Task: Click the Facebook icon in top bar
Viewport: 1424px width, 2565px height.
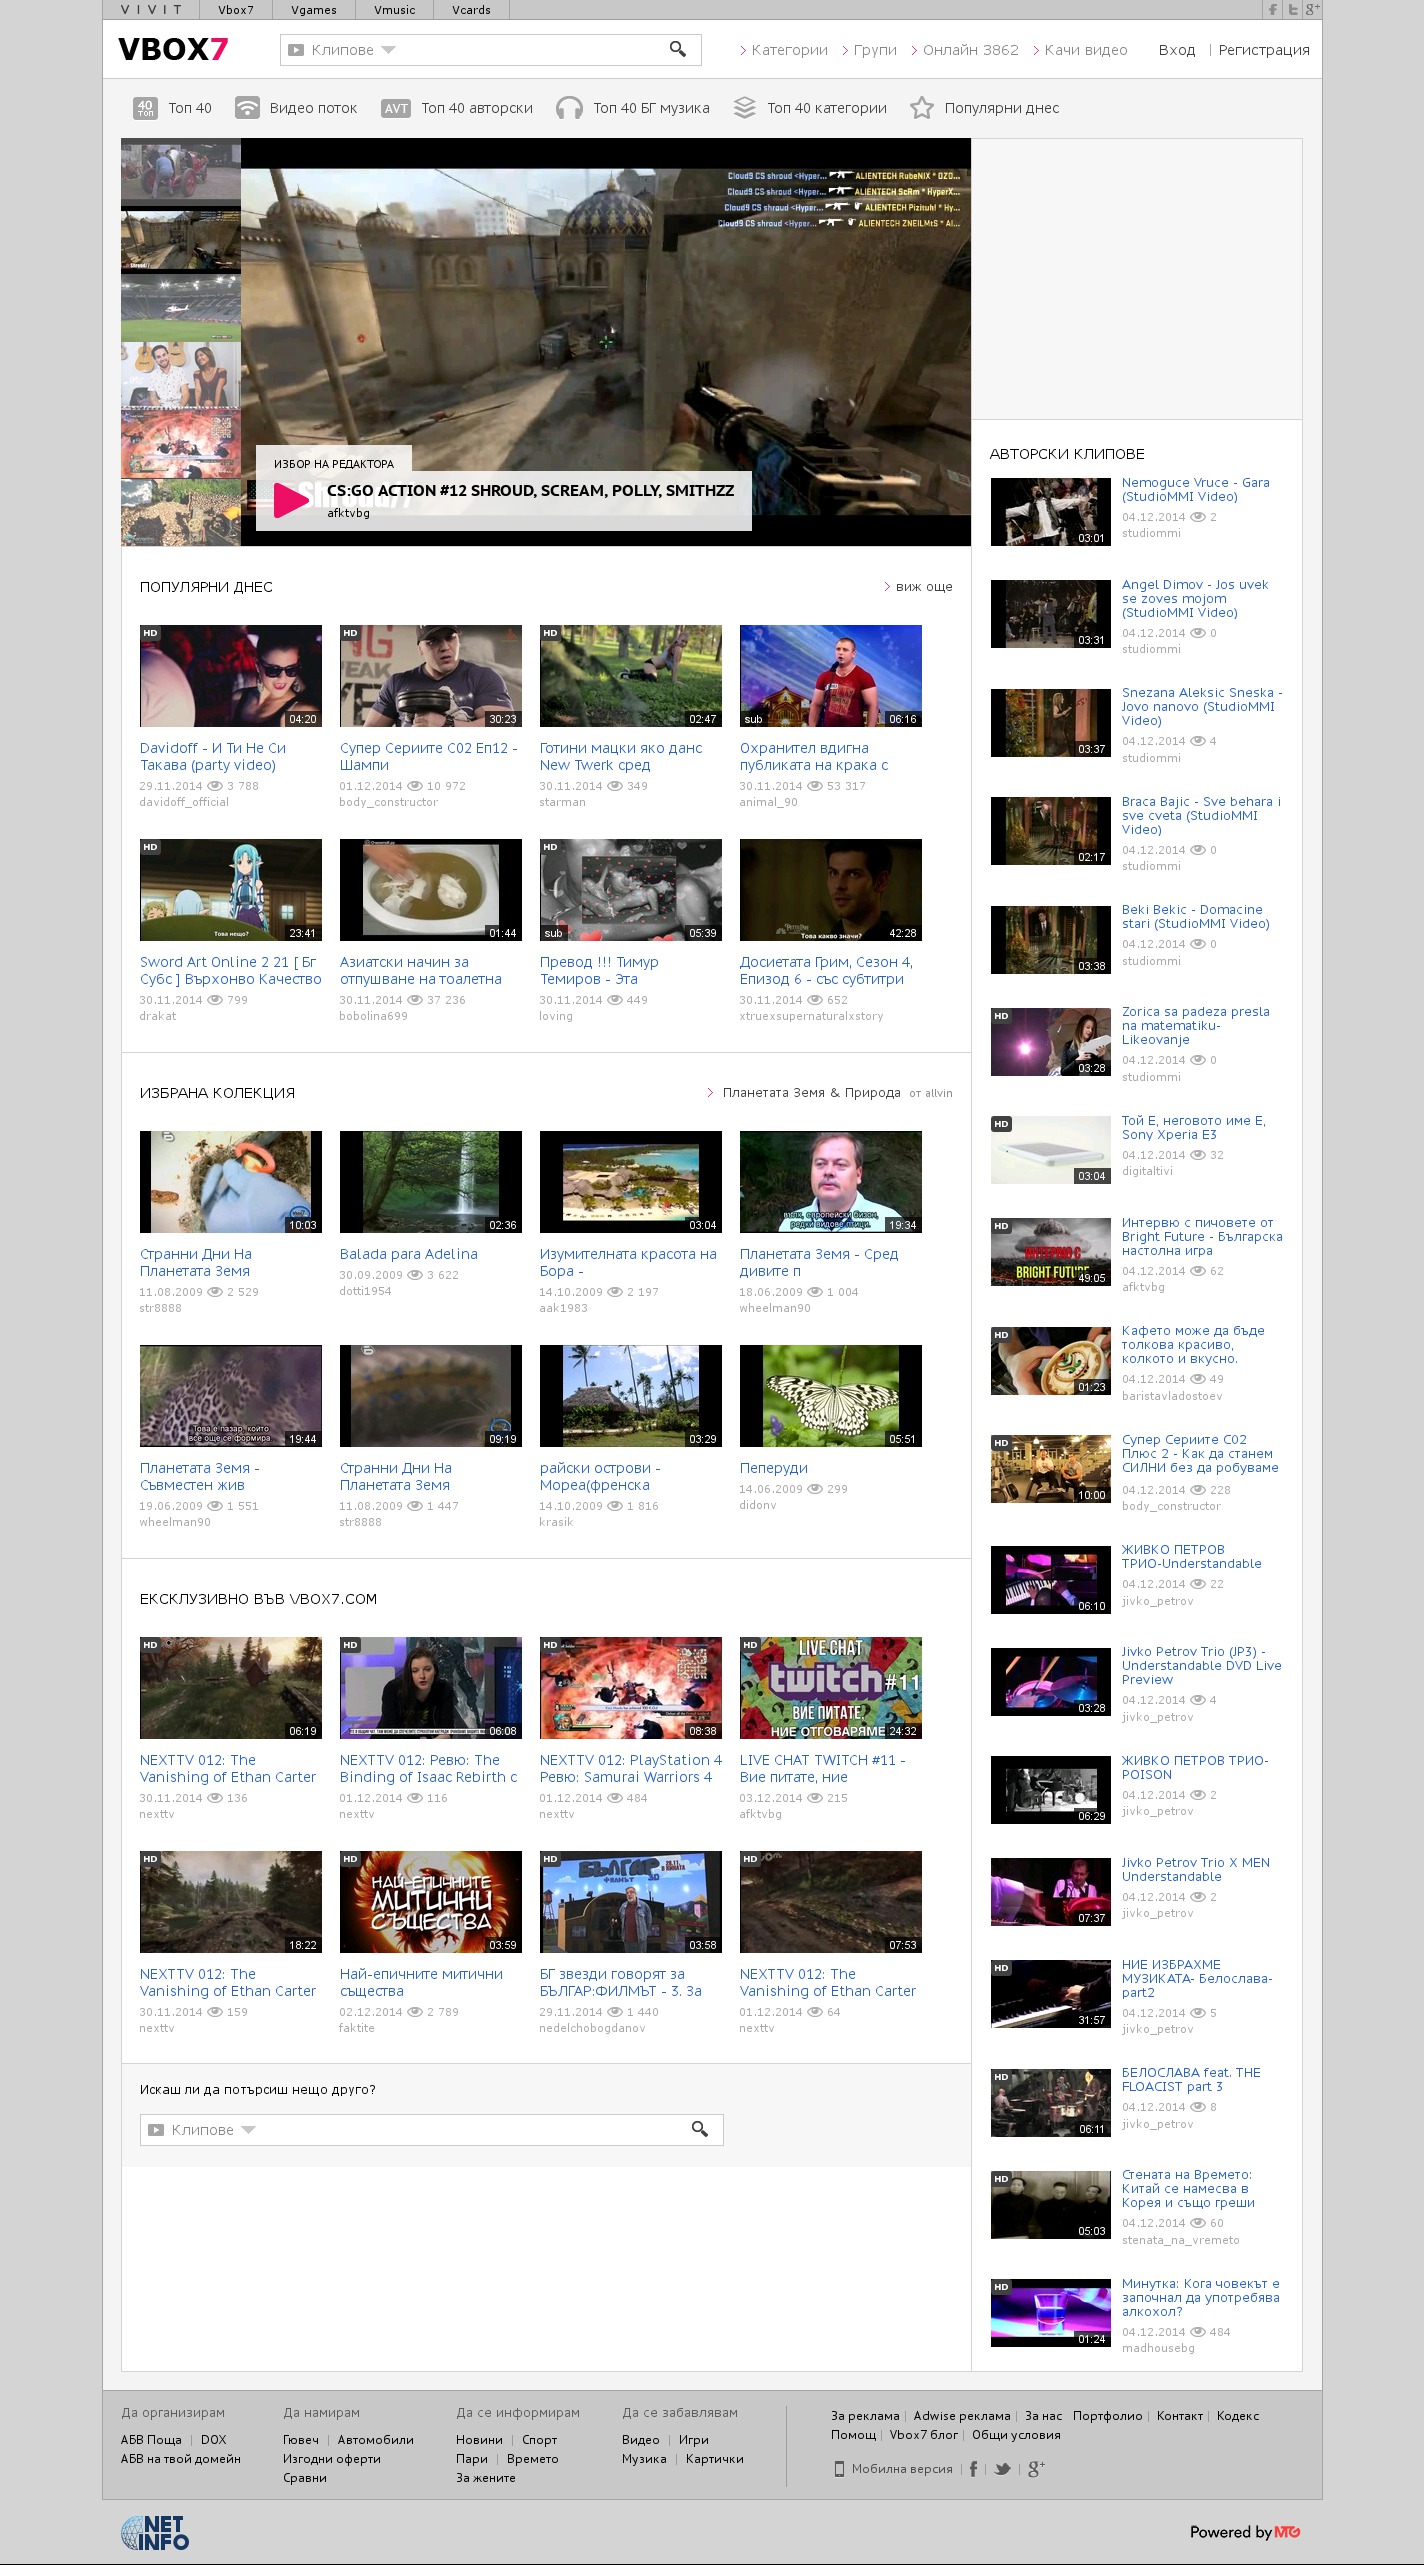Action: (1273, 10)
